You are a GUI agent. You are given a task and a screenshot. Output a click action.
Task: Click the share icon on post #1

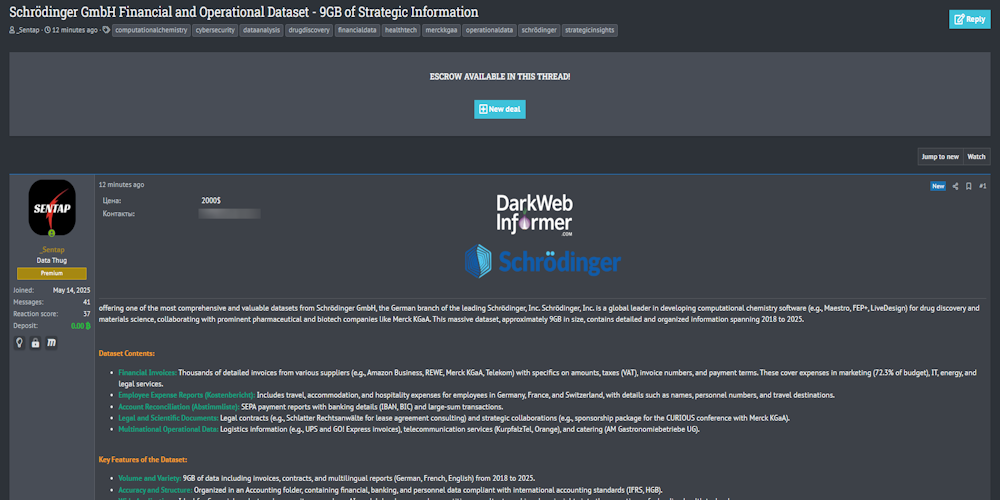pyautogui.click(x=955, y=186)
